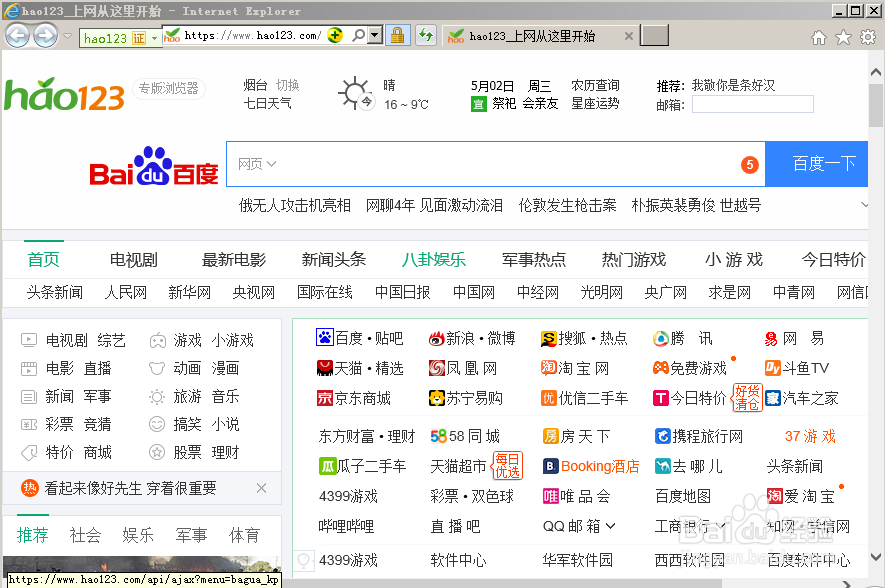The width and height of the screenshot is (885, 588).
Task: Close the hao123 browser tab
Action: [629, 36]
